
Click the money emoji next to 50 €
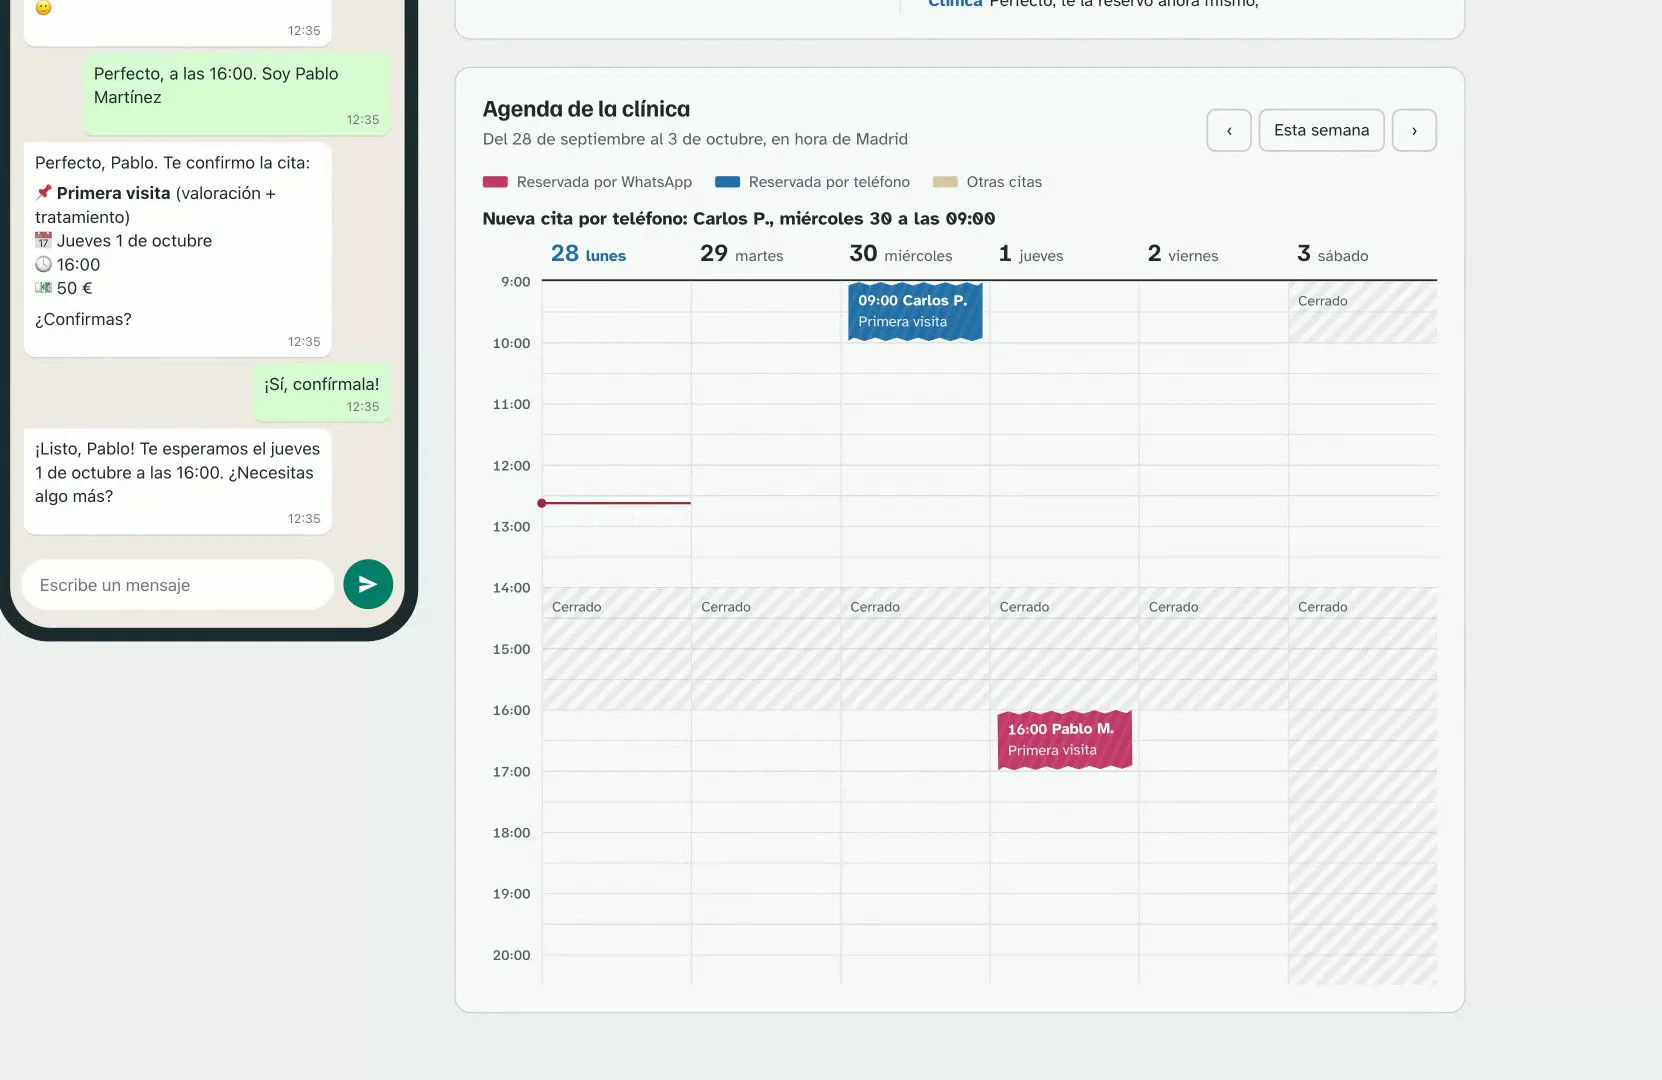43,288
